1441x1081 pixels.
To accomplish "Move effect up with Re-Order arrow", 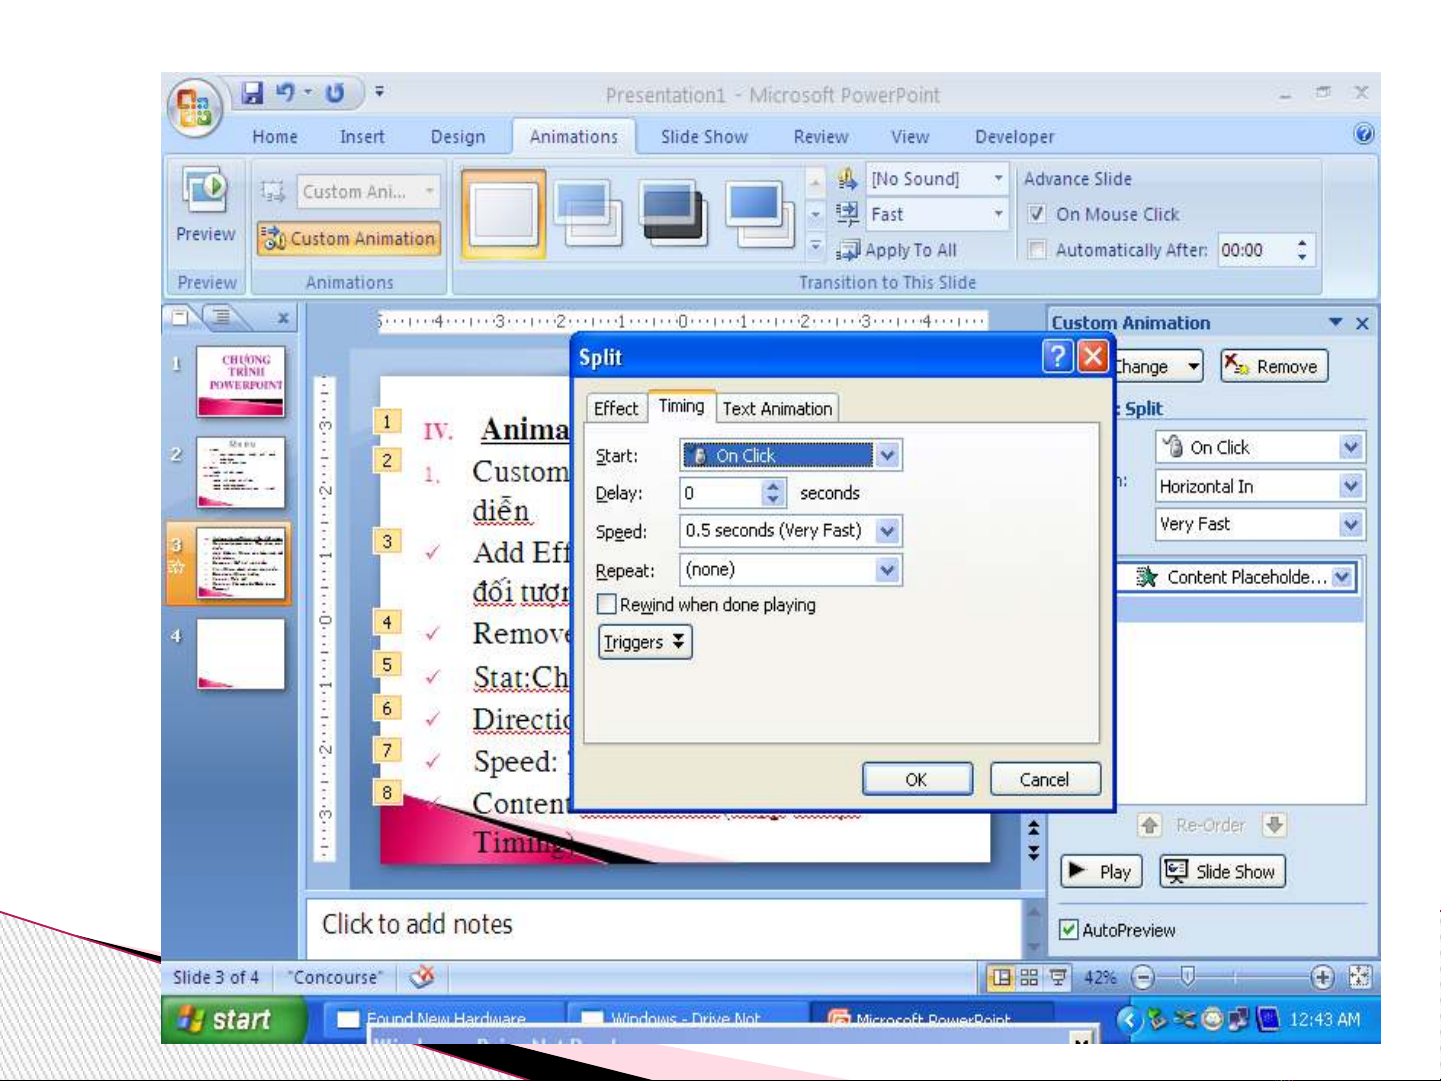I will (1150, 825).
